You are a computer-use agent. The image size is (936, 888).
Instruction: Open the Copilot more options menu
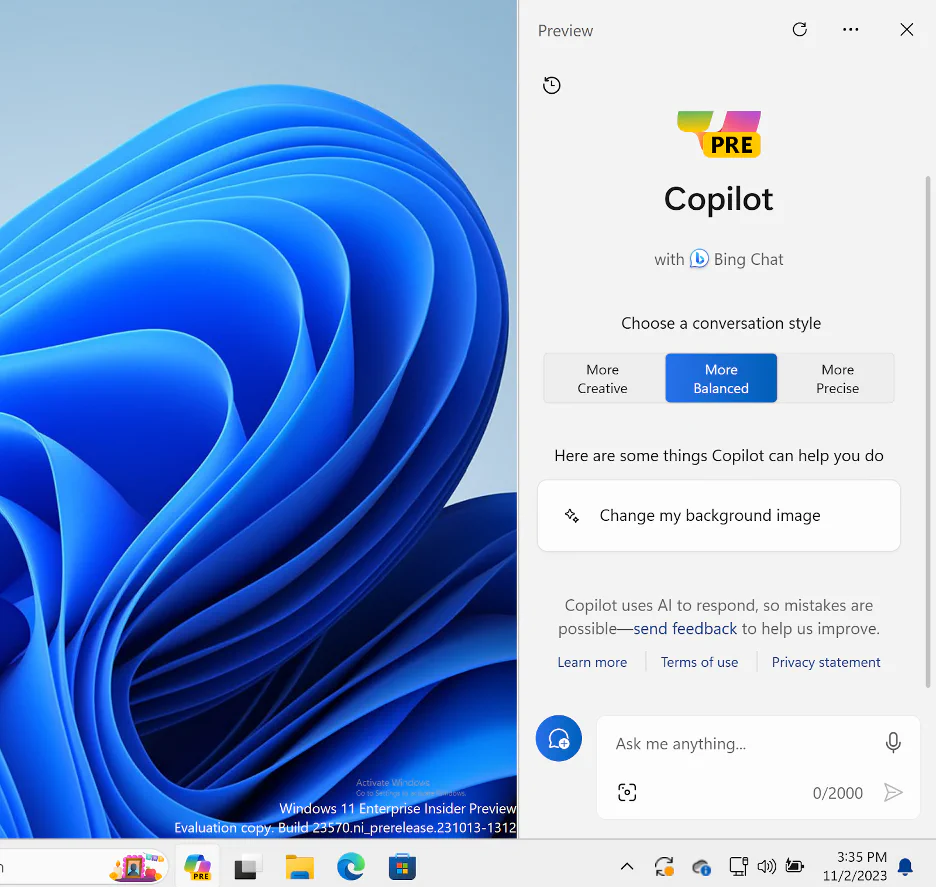tap(850, 29)
